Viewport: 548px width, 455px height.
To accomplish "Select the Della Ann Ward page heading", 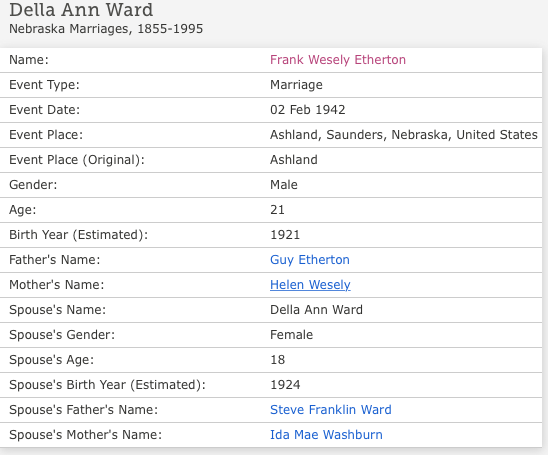I will point(81,9).
